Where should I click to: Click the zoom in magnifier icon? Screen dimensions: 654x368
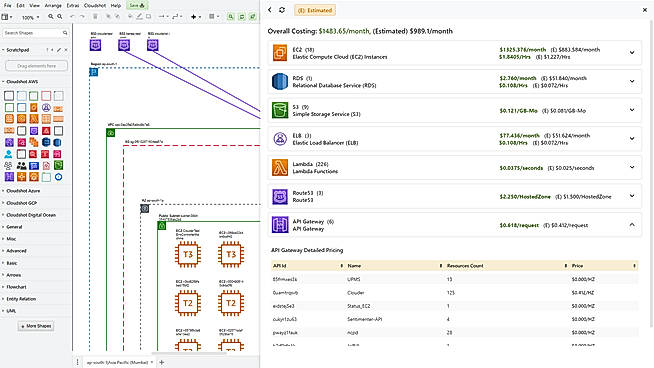[x=50, y=17]
